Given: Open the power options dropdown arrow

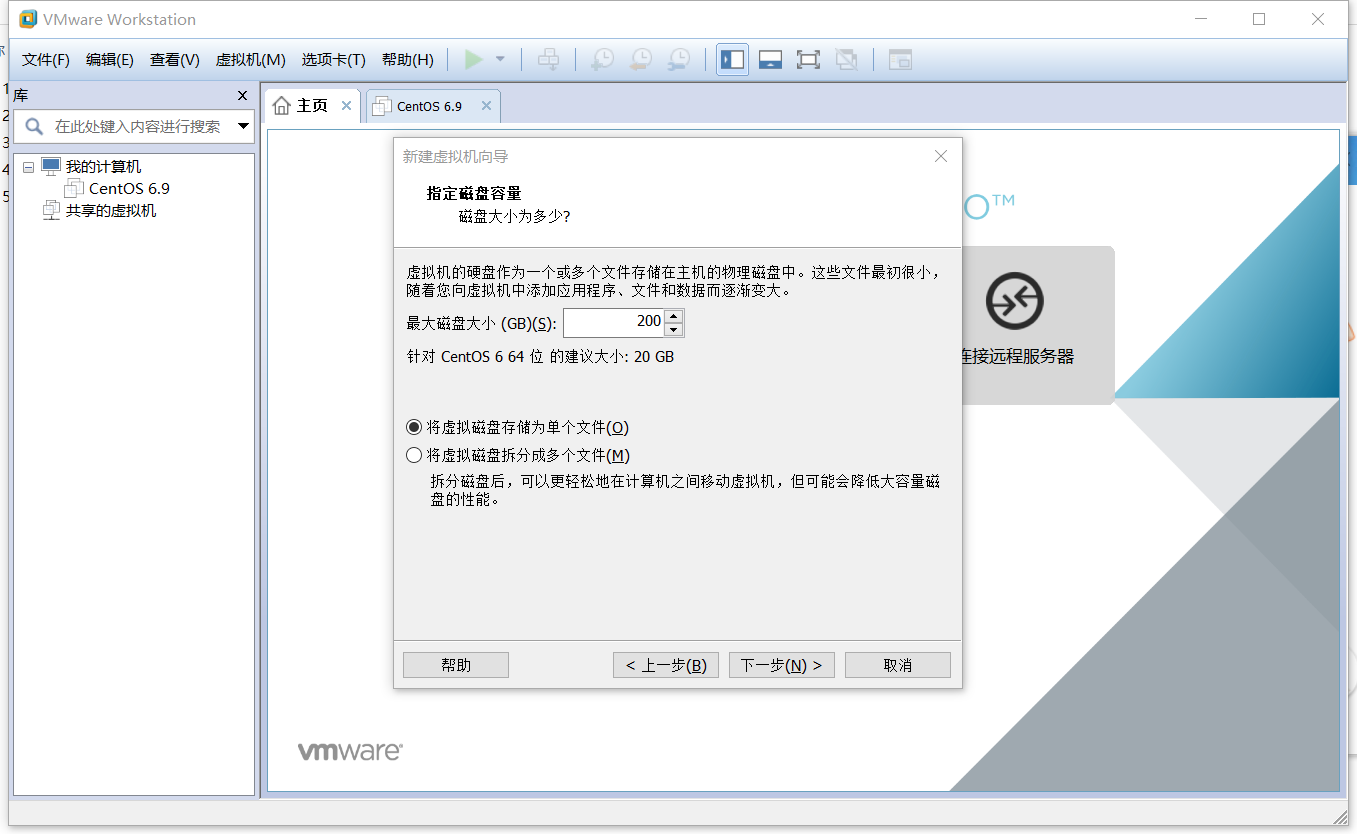Looking at the screenshot, I should click(500, 60).
